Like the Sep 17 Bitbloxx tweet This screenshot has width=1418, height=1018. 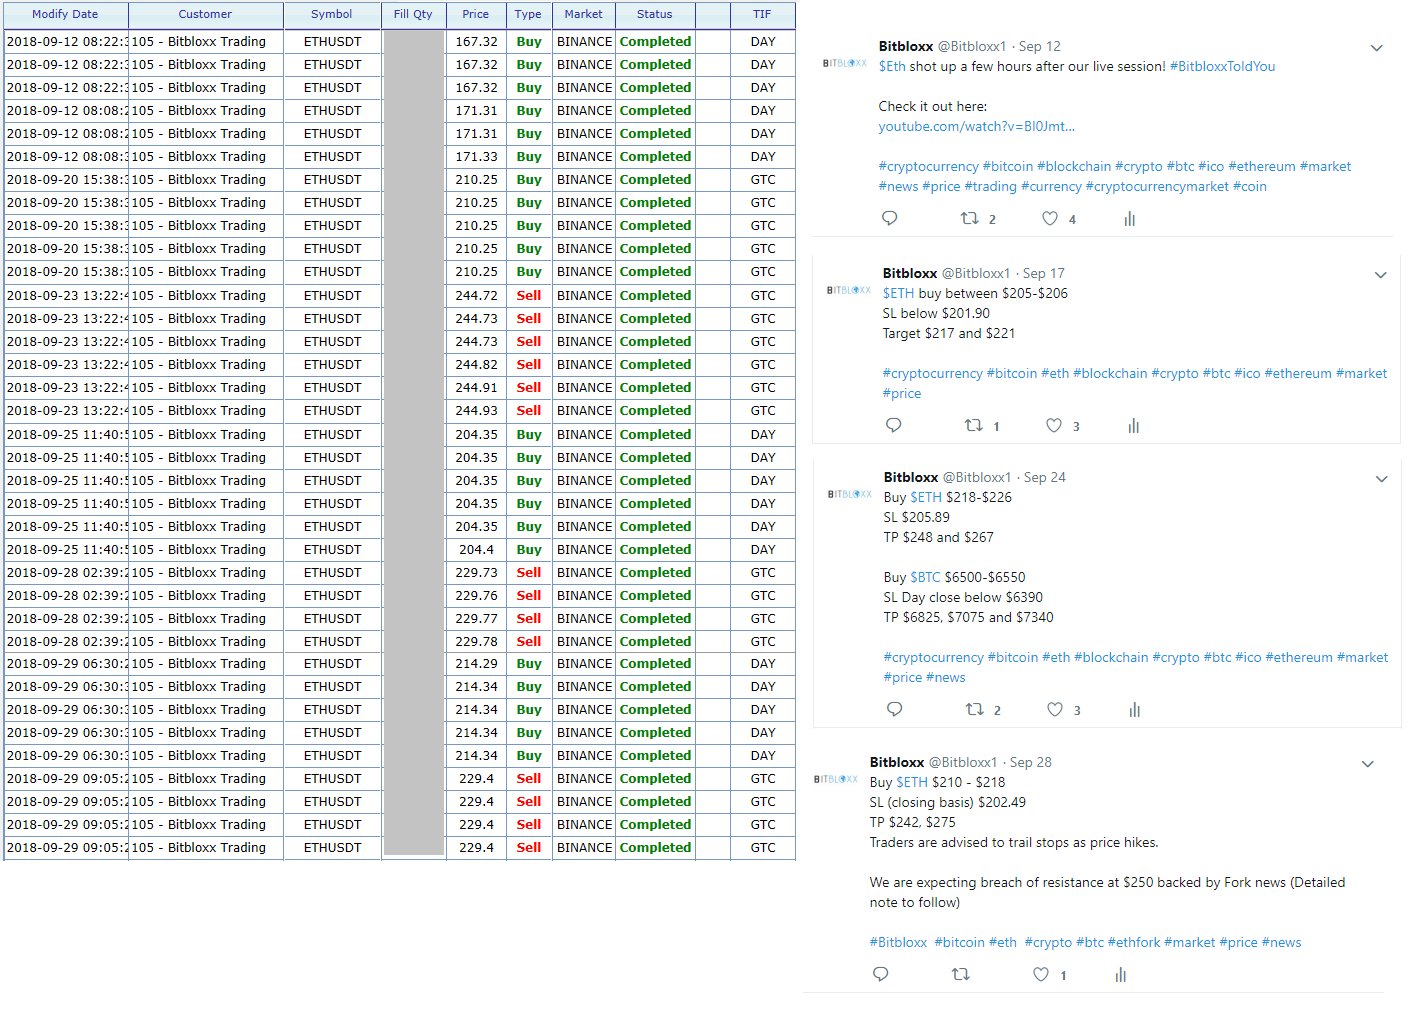[1054, 425]
